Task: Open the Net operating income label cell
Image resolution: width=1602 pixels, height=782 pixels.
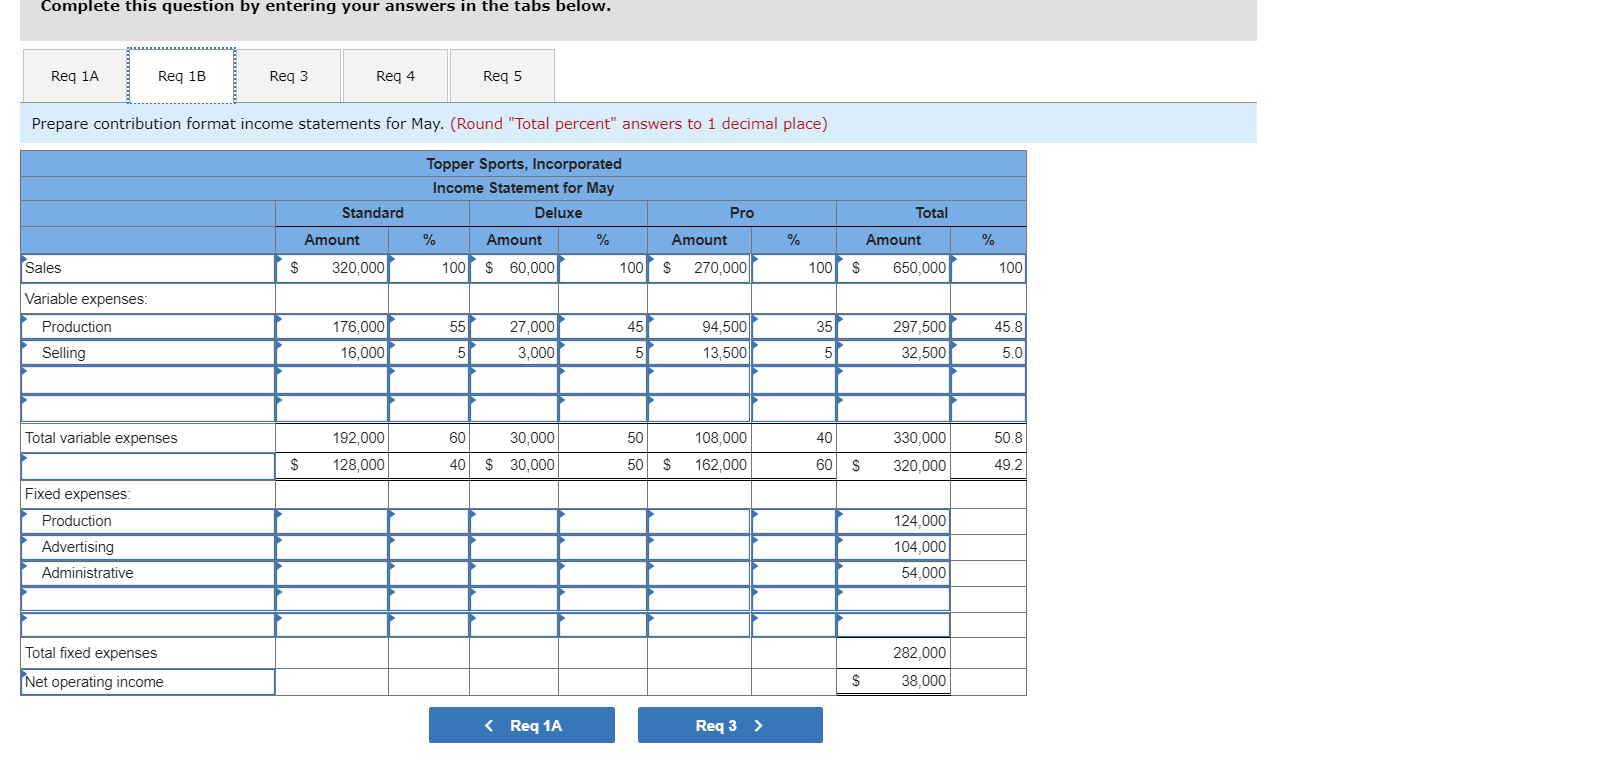Action: click(148, 682)
